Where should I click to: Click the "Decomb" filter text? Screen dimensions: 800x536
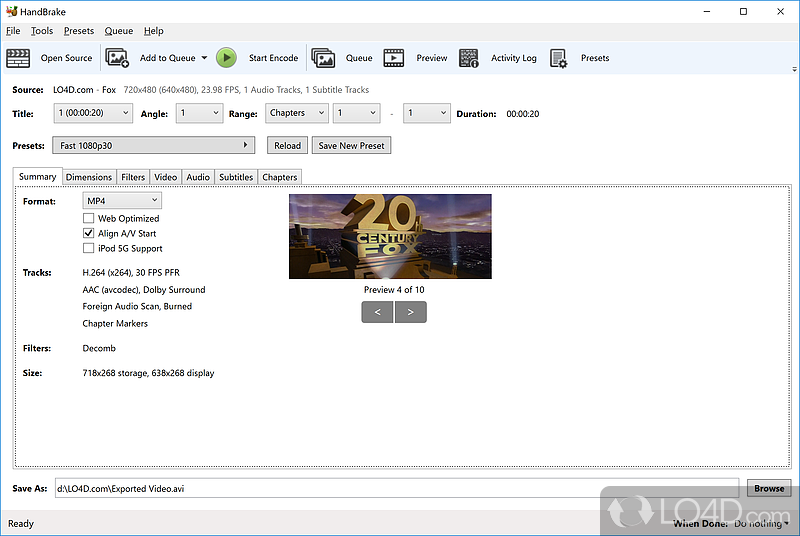pyautogui.click(x=99, y=348)
